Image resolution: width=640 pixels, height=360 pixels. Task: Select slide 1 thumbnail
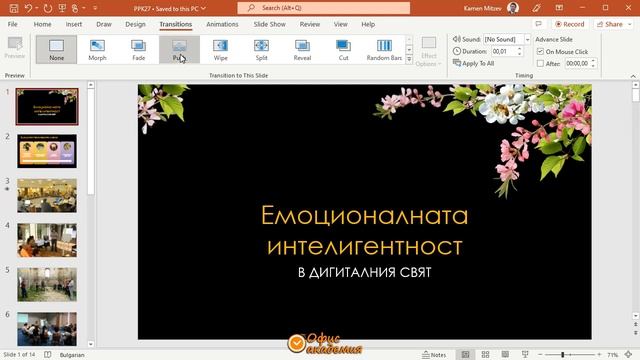[x=47, y=107]
